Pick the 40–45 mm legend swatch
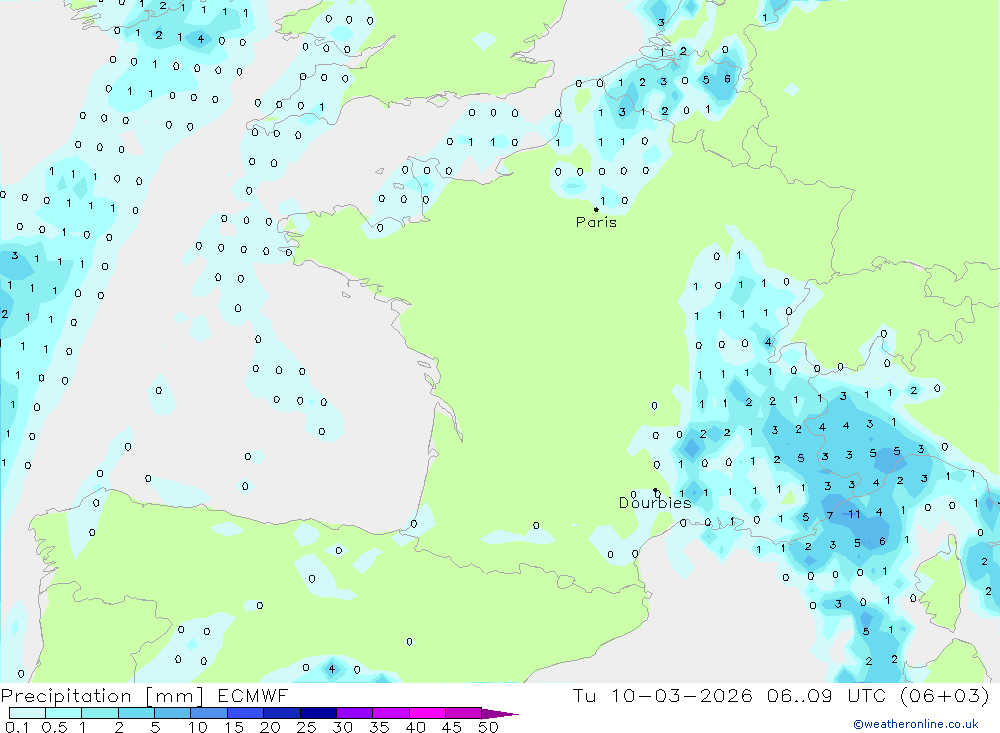 point(427,713)
